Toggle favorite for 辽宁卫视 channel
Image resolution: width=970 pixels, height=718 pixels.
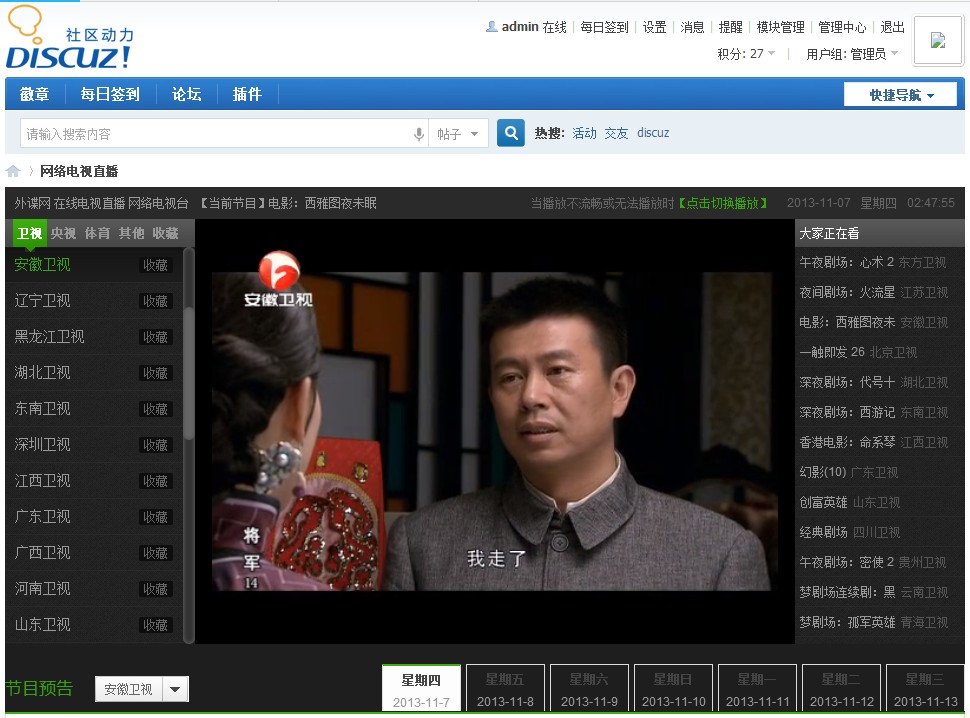(155, 301)
